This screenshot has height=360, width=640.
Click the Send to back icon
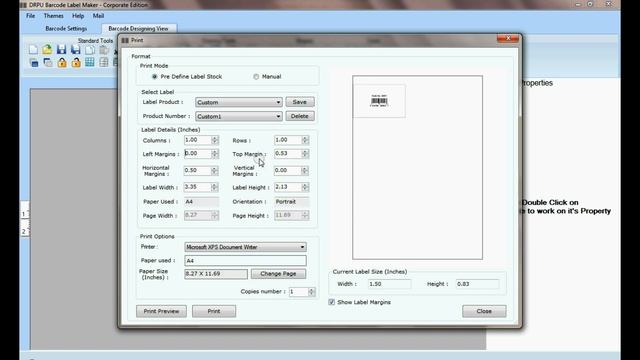pos(48,62)
